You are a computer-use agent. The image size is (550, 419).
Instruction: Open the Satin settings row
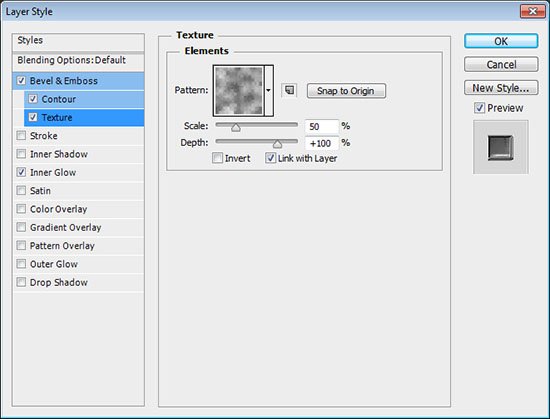(78, 190)
